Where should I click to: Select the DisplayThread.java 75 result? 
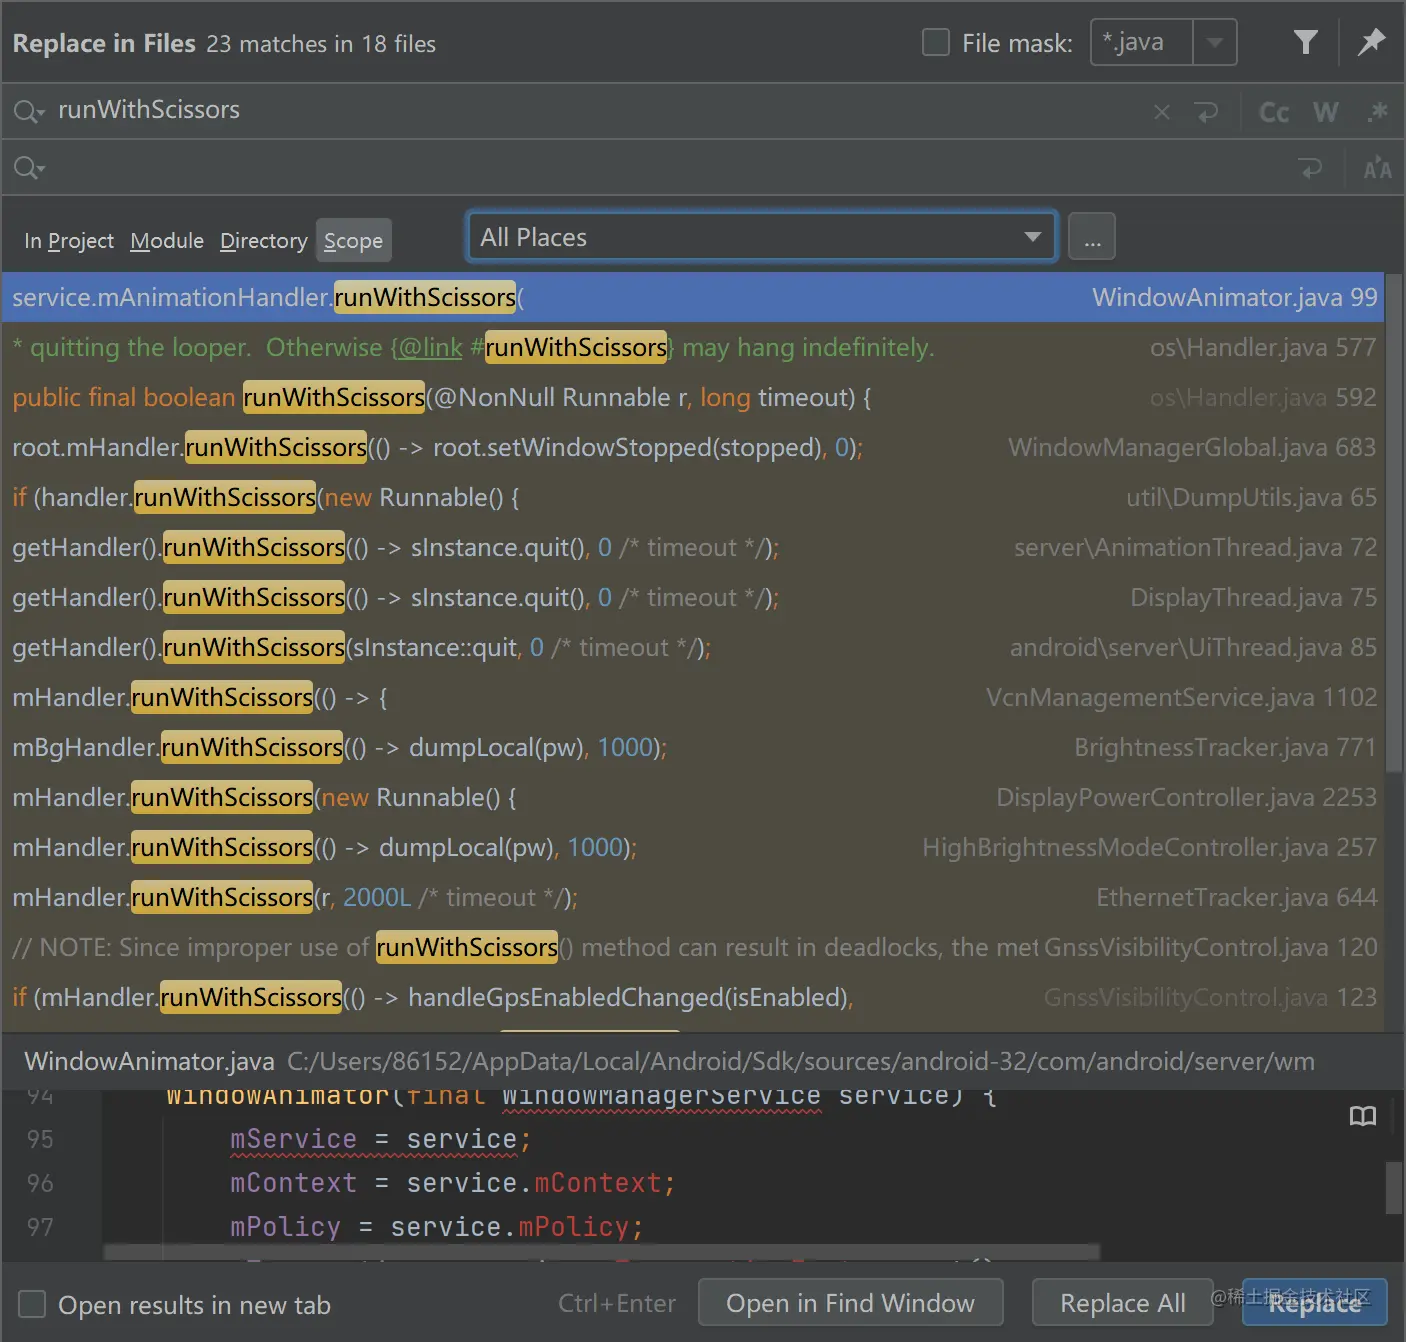(694, 597)
